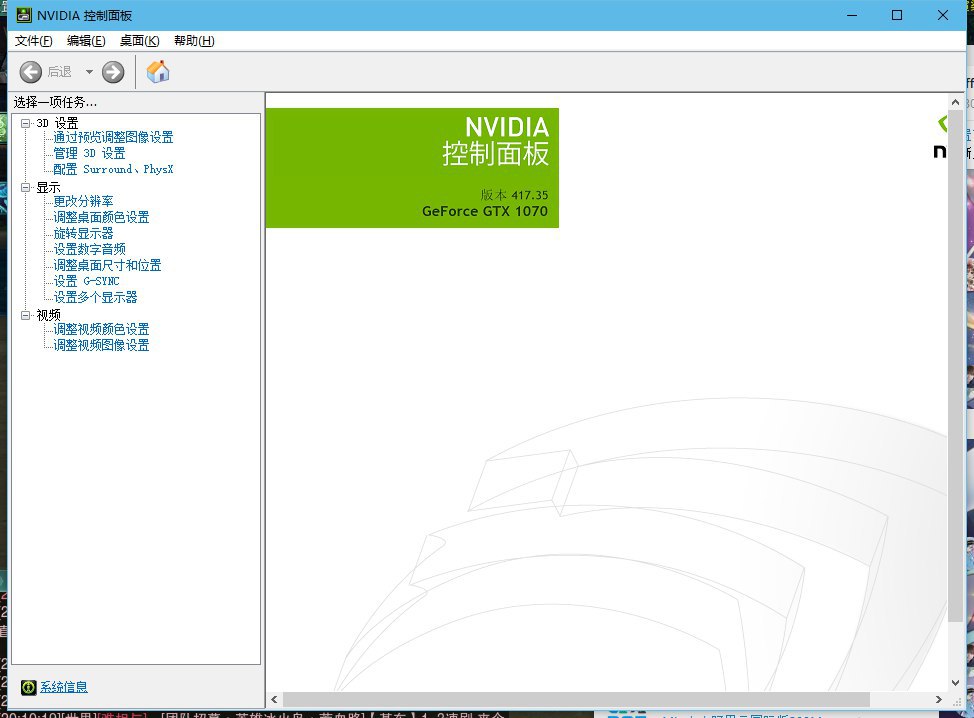
Task: Open the back history dropdown arrow
Action: click(x=89, y=72)
